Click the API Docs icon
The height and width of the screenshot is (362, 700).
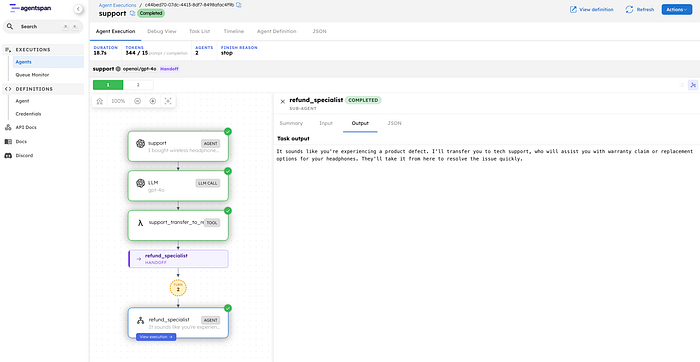click(8, 128)
